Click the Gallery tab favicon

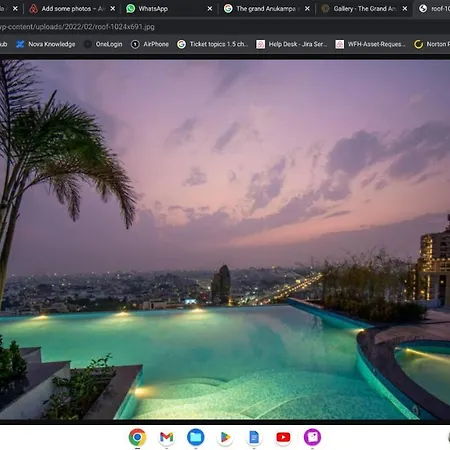[325, 9]
